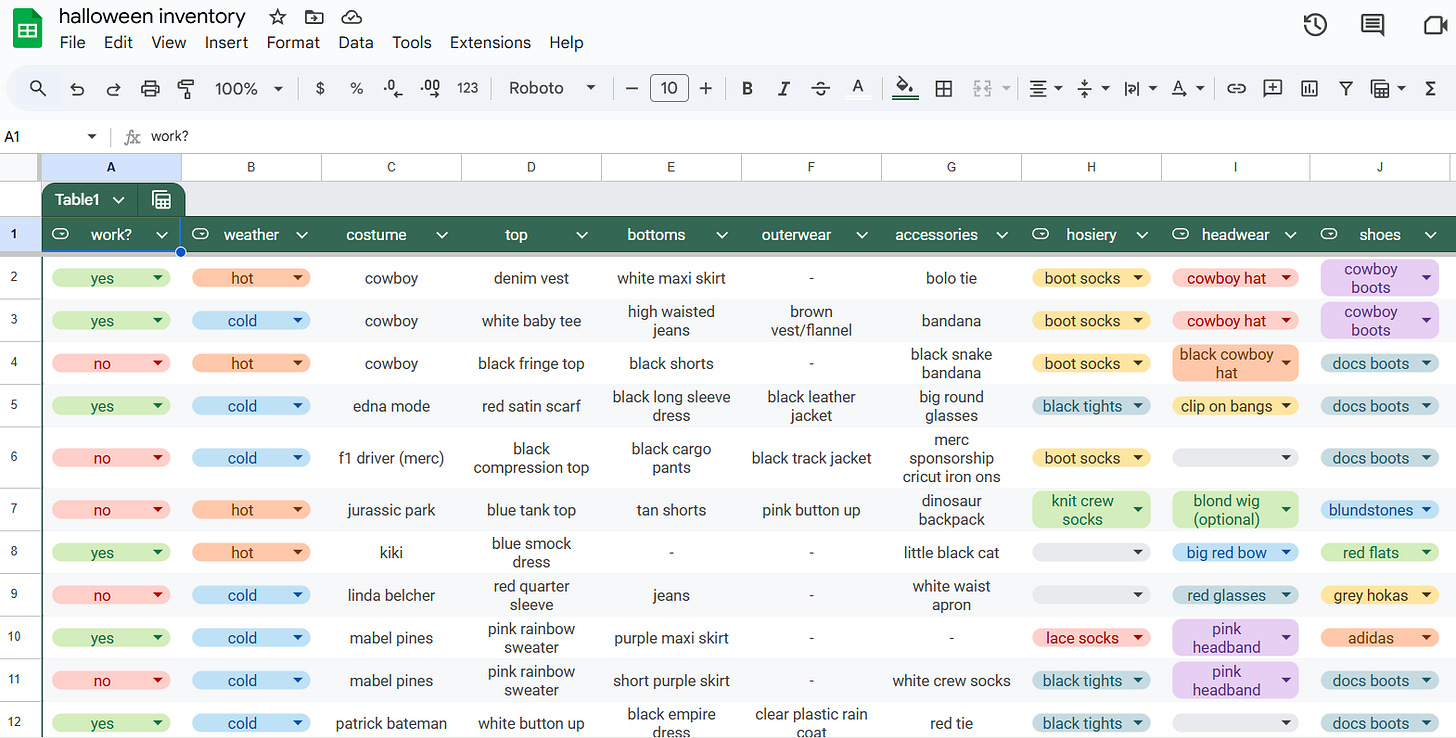
Task: Decrease font size with minus button
Action: point(631,88)
